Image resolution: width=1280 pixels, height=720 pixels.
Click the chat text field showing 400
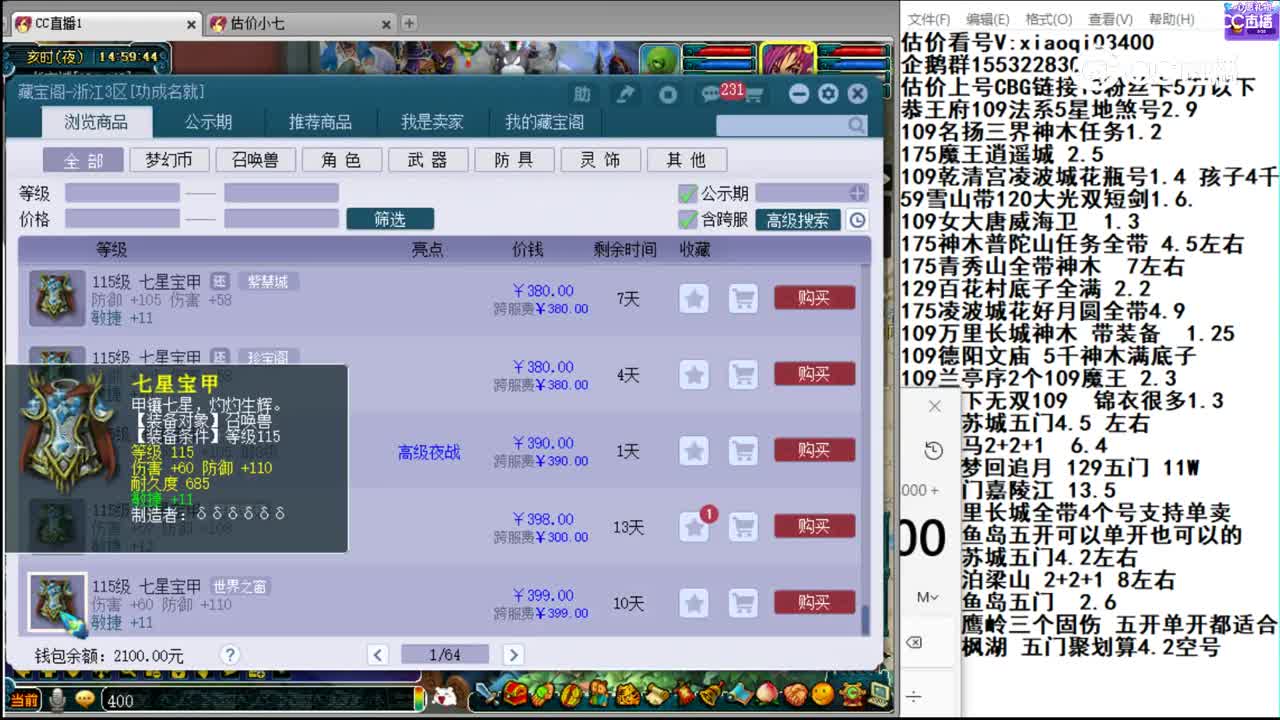click(258, 700)
